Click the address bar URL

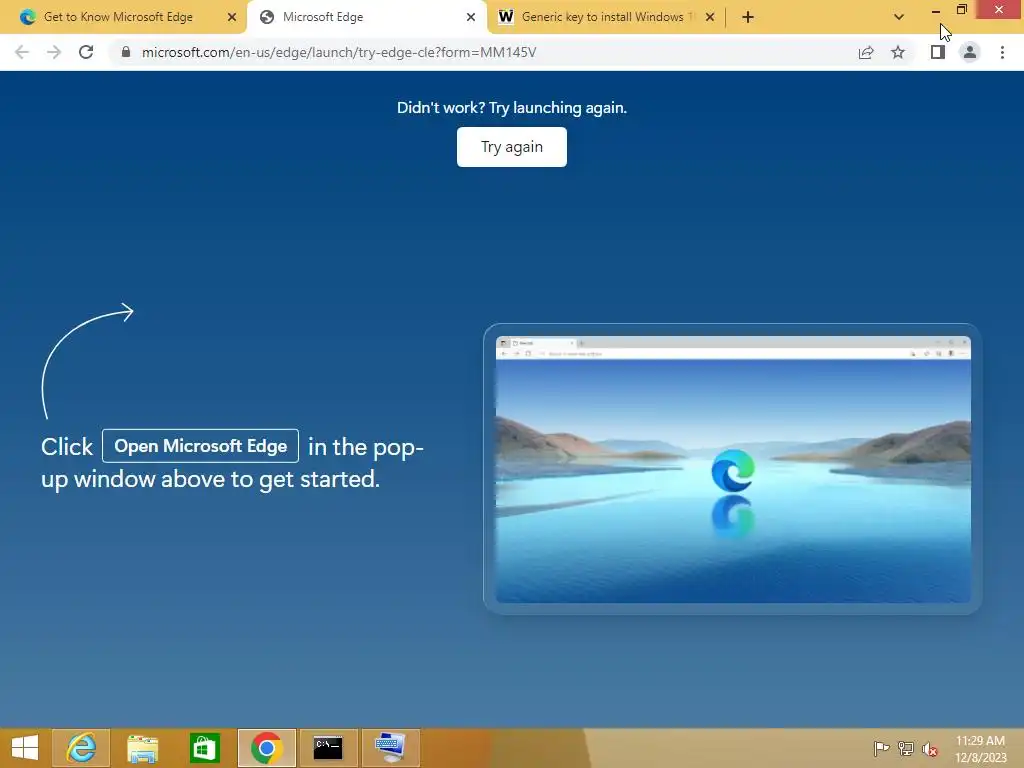339,52
